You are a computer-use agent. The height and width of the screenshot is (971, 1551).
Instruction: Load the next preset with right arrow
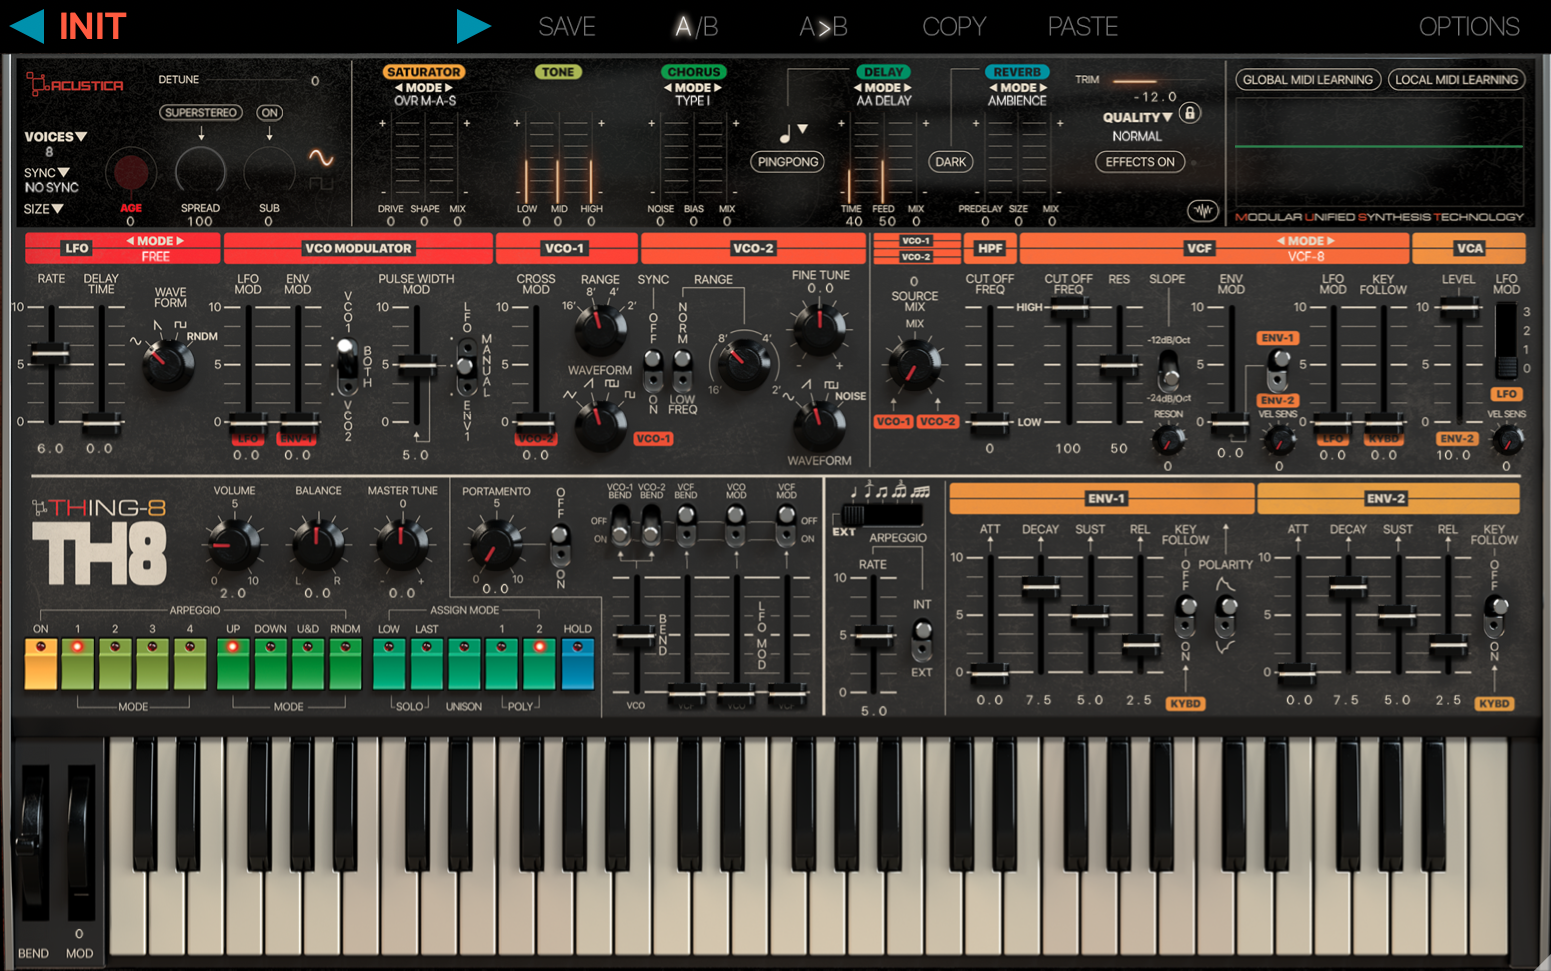[473, 26]
